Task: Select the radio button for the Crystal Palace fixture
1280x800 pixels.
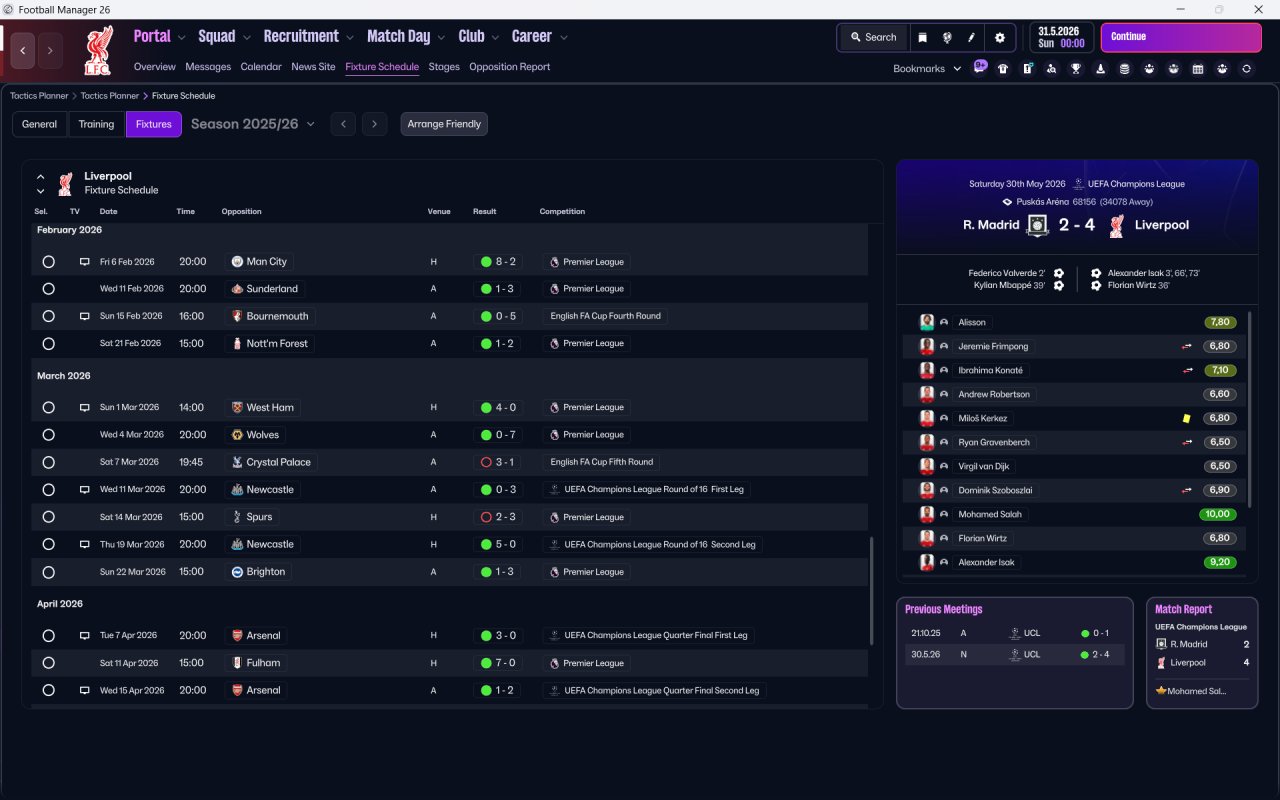Action: coord(48,463)
